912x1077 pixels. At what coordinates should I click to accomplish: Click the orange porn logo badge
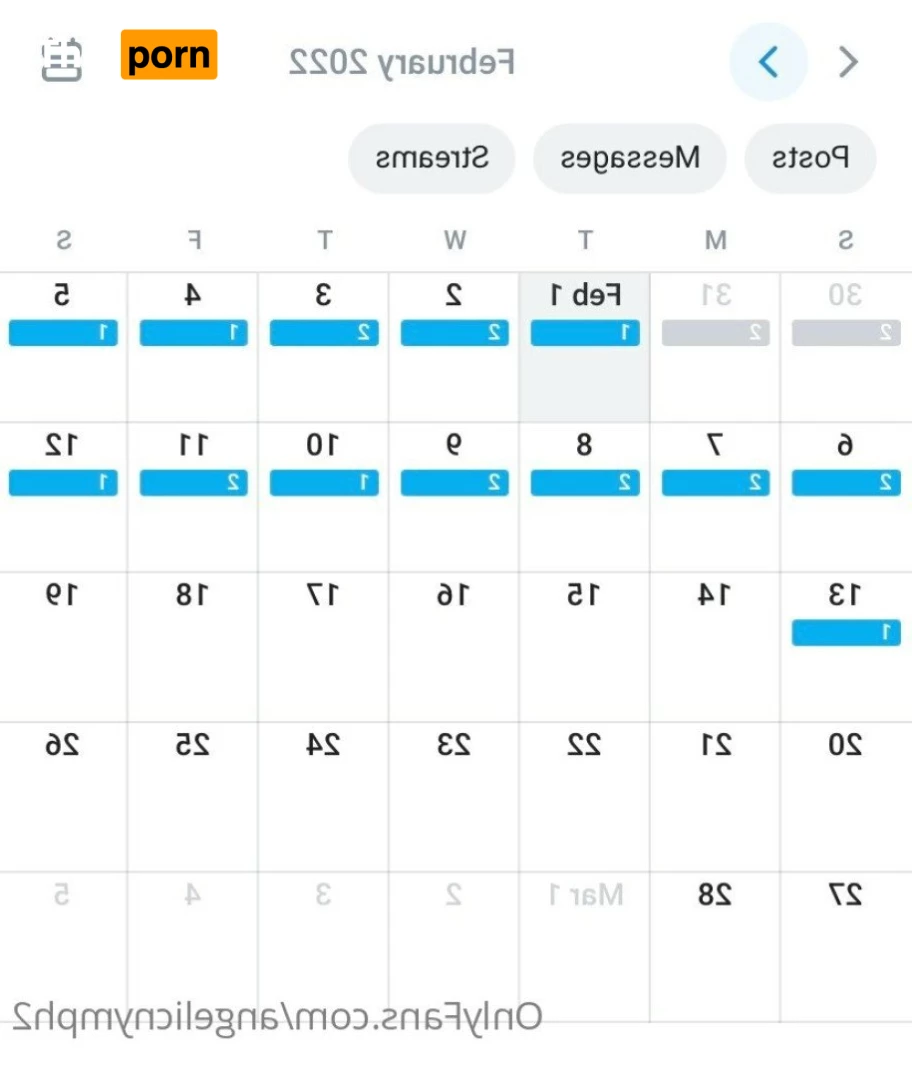click(x=169, y=55)
